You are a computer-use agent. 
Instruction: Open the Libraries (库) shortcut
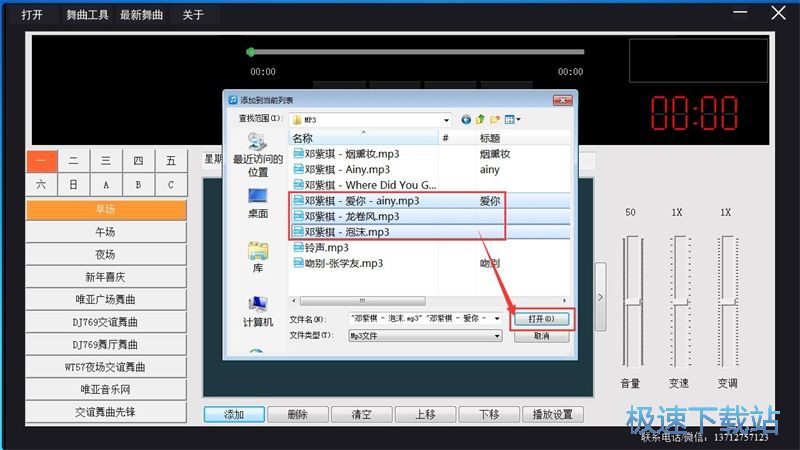[x=258, y=257]
